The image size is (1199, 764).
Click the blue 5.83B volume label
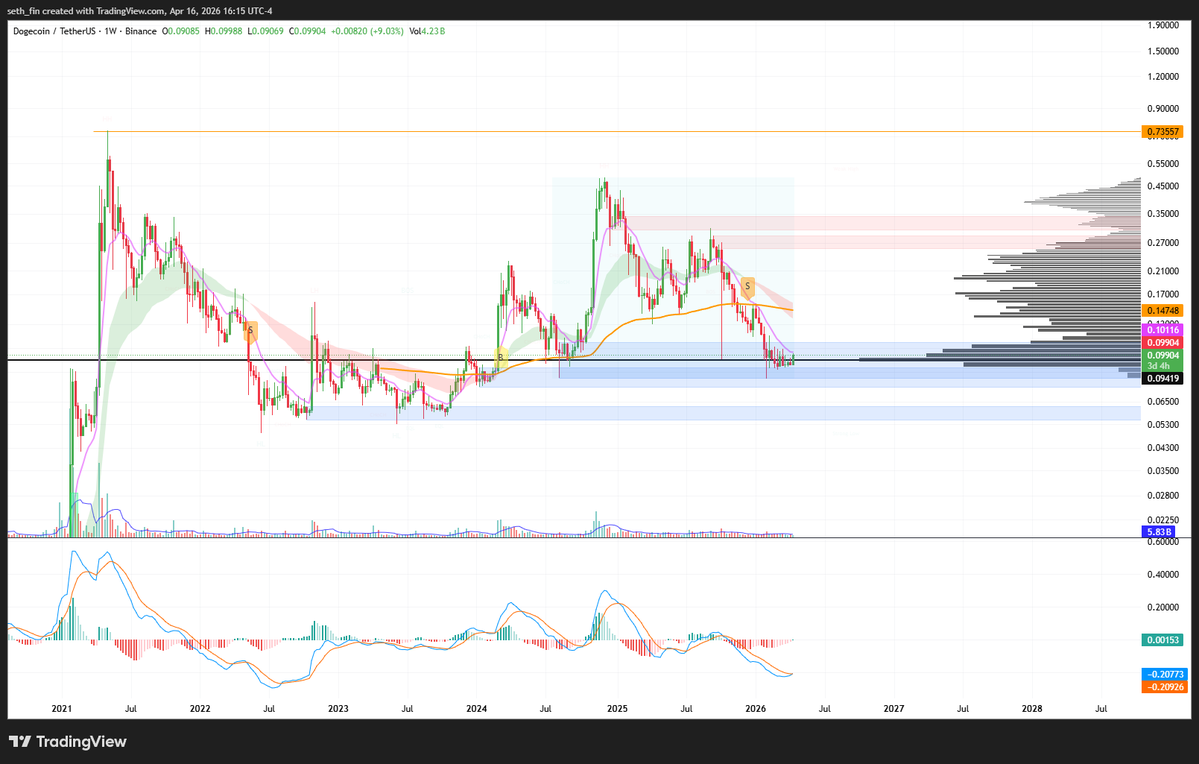1158,532
